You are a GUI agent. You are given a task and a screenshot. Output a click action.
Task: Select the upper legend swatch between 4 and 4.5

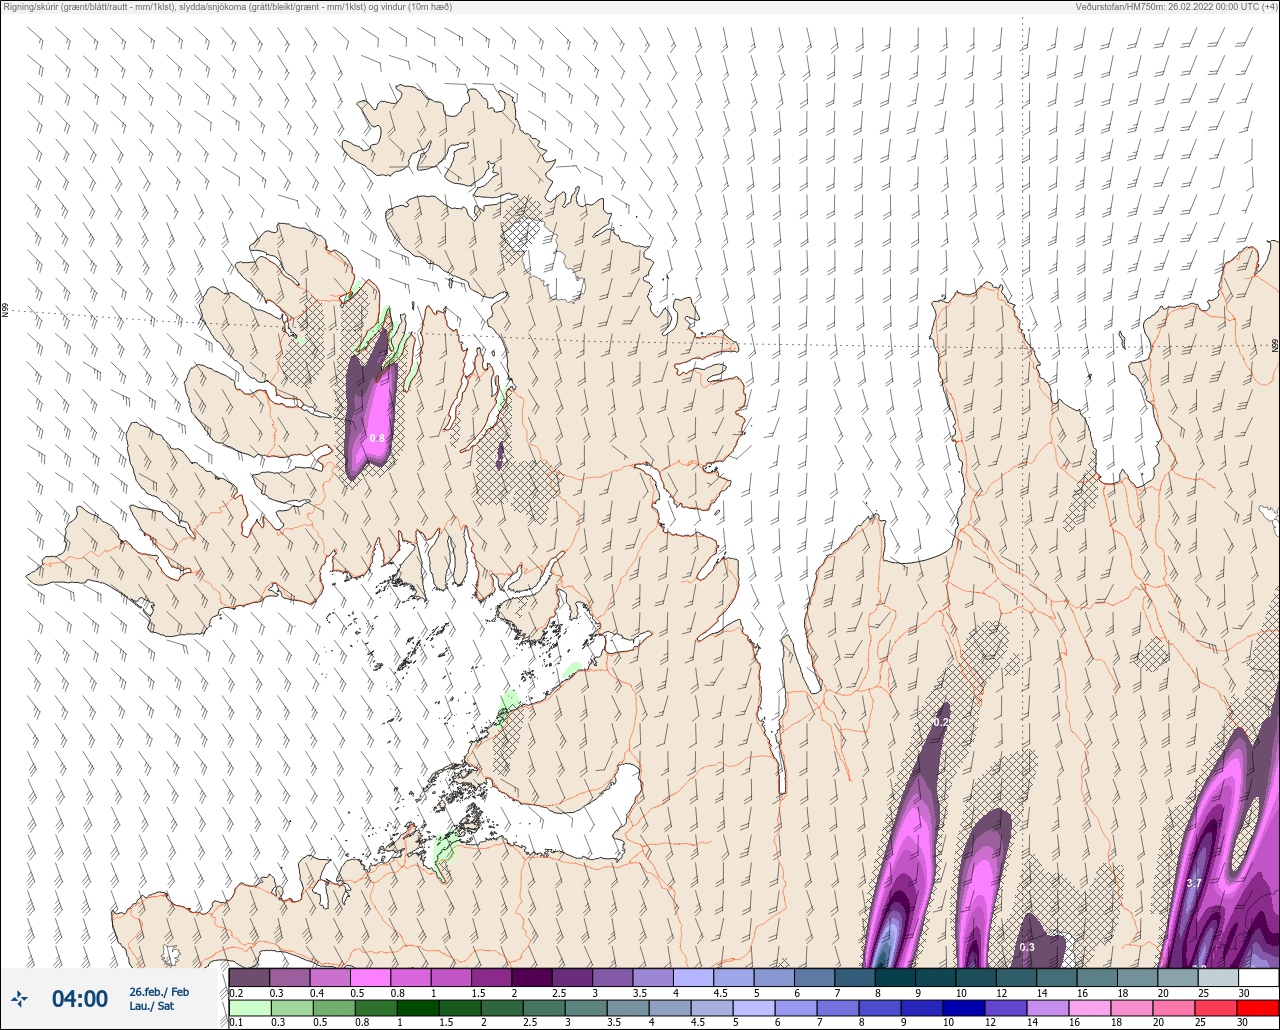693,977
